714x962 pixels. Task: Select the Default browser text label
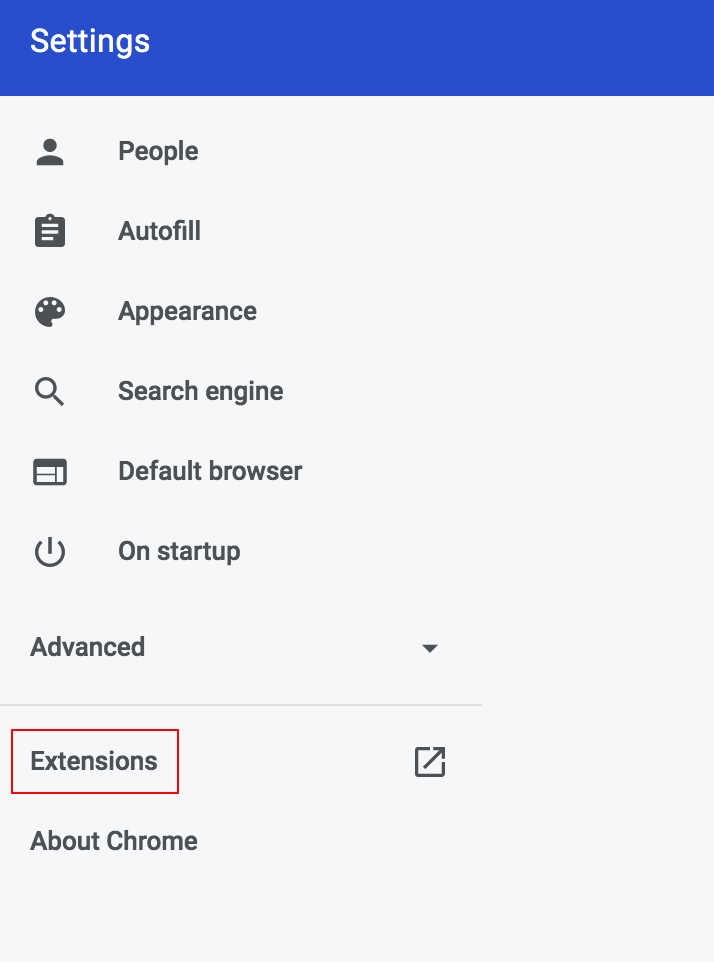tap(210, 471)
